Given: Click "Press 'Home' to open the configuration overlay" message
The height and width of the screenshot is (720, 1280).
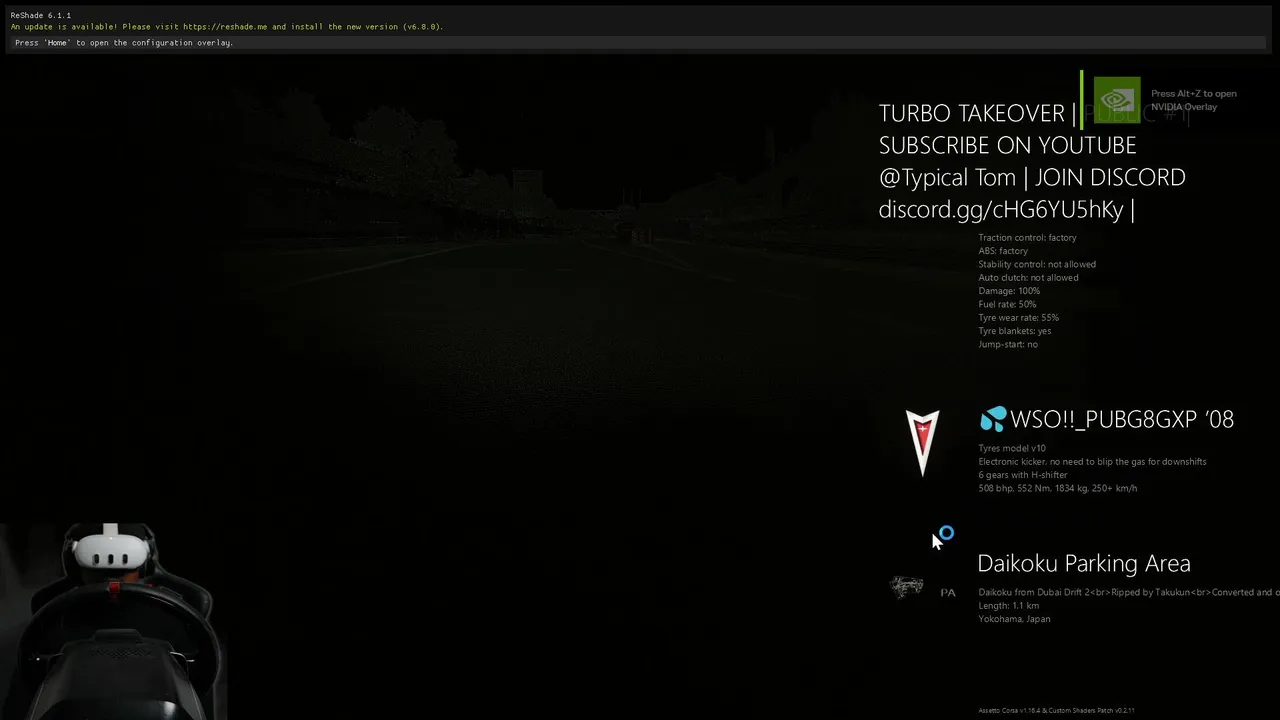Looking at the screenshot, I should (x=124, y=43).
